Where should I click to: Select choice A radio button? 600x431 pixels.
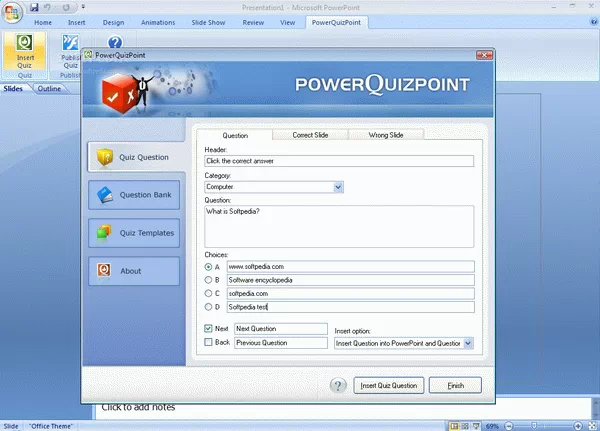pyautogui.click(x=208, y=267)
